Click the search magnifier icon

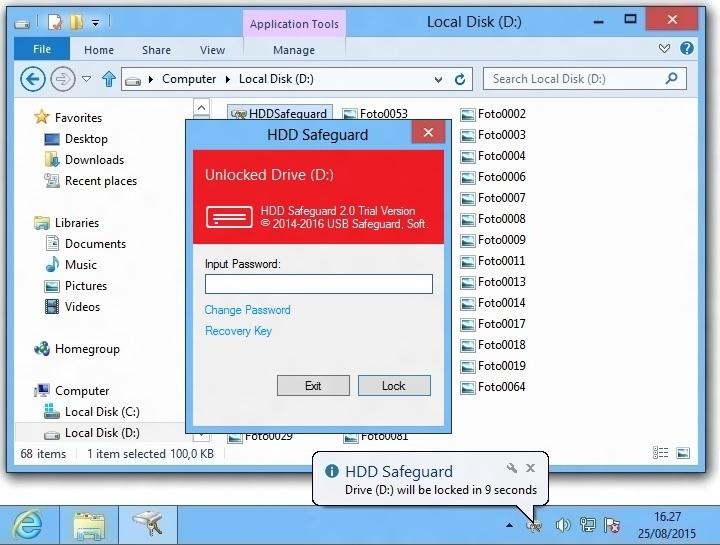(671, 79)
